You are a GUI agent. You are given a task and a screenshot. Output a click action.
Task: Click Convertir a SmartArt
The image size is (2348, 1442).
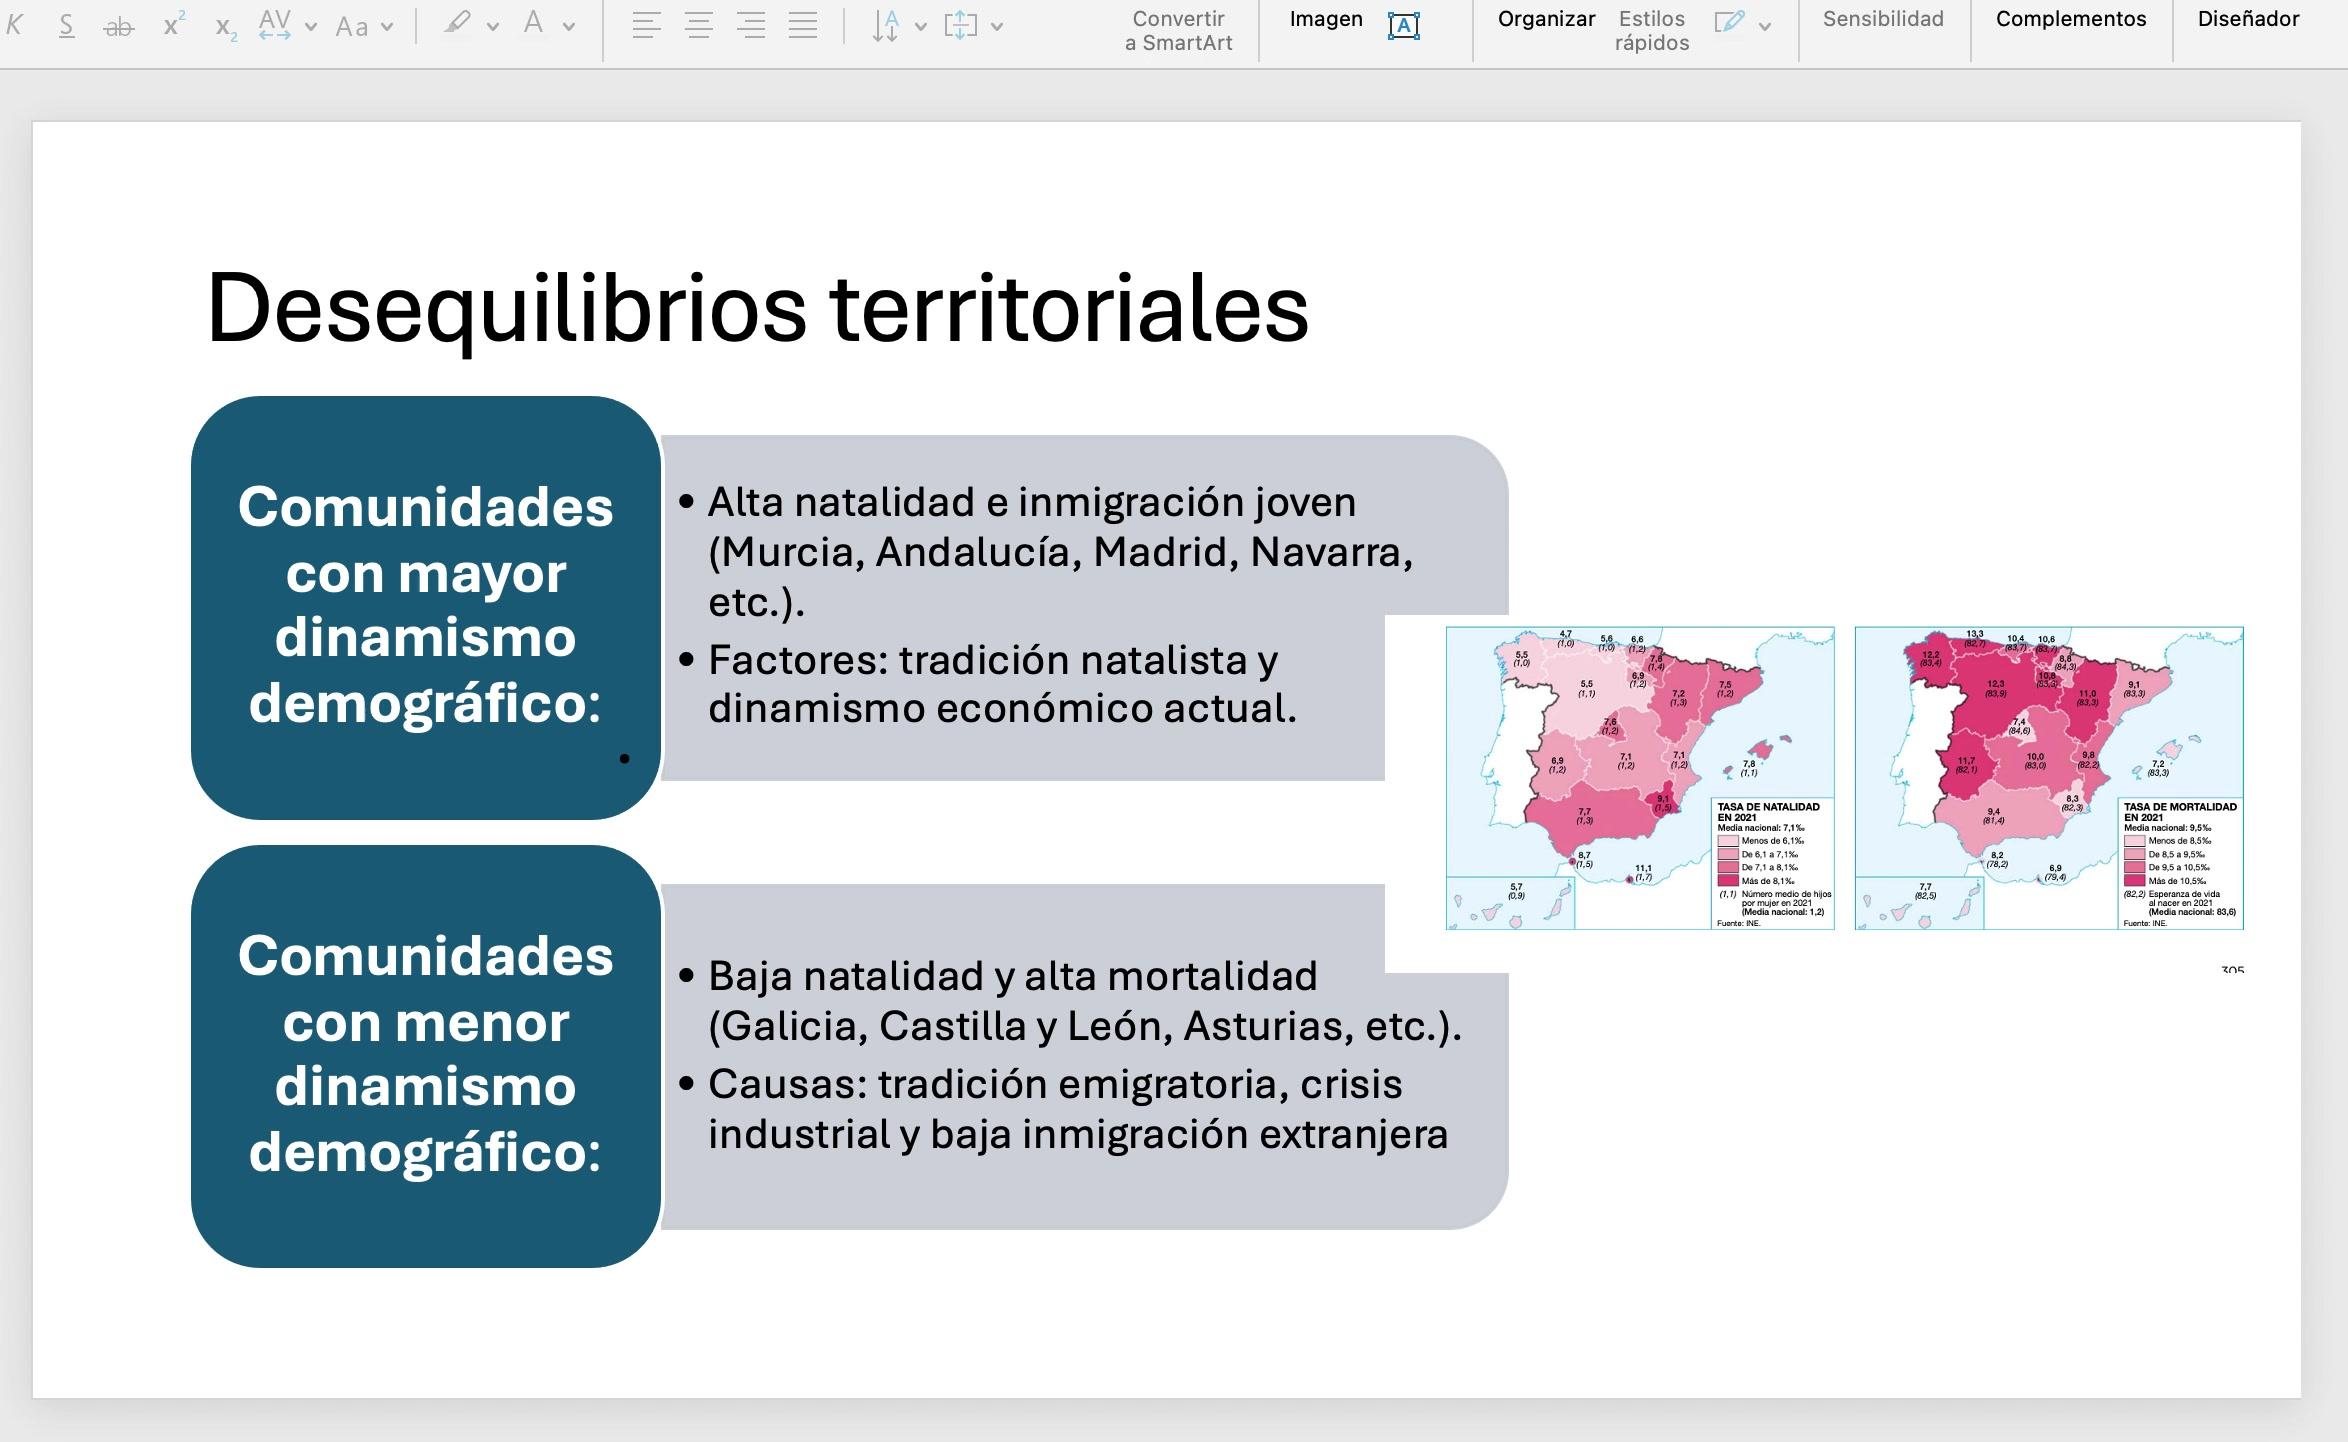point(1178,30)
